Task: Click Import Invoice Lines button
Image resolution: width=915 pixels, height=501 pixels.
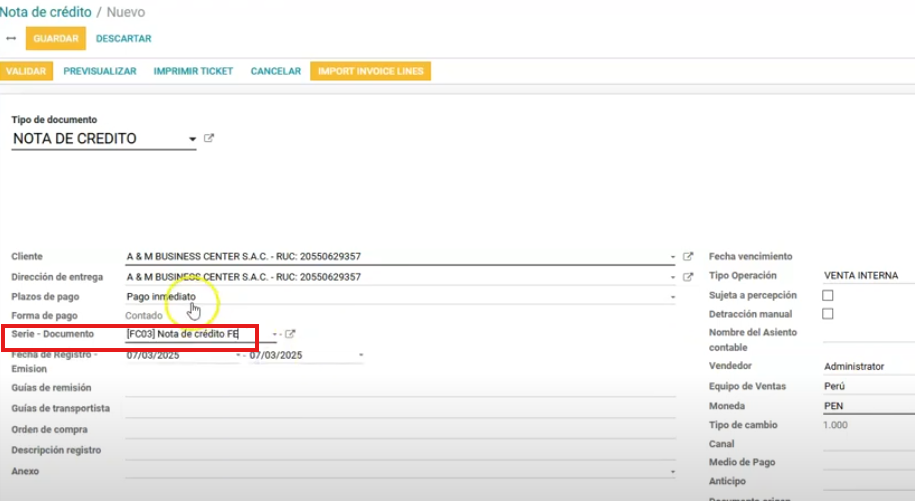Action: point(371,72)
